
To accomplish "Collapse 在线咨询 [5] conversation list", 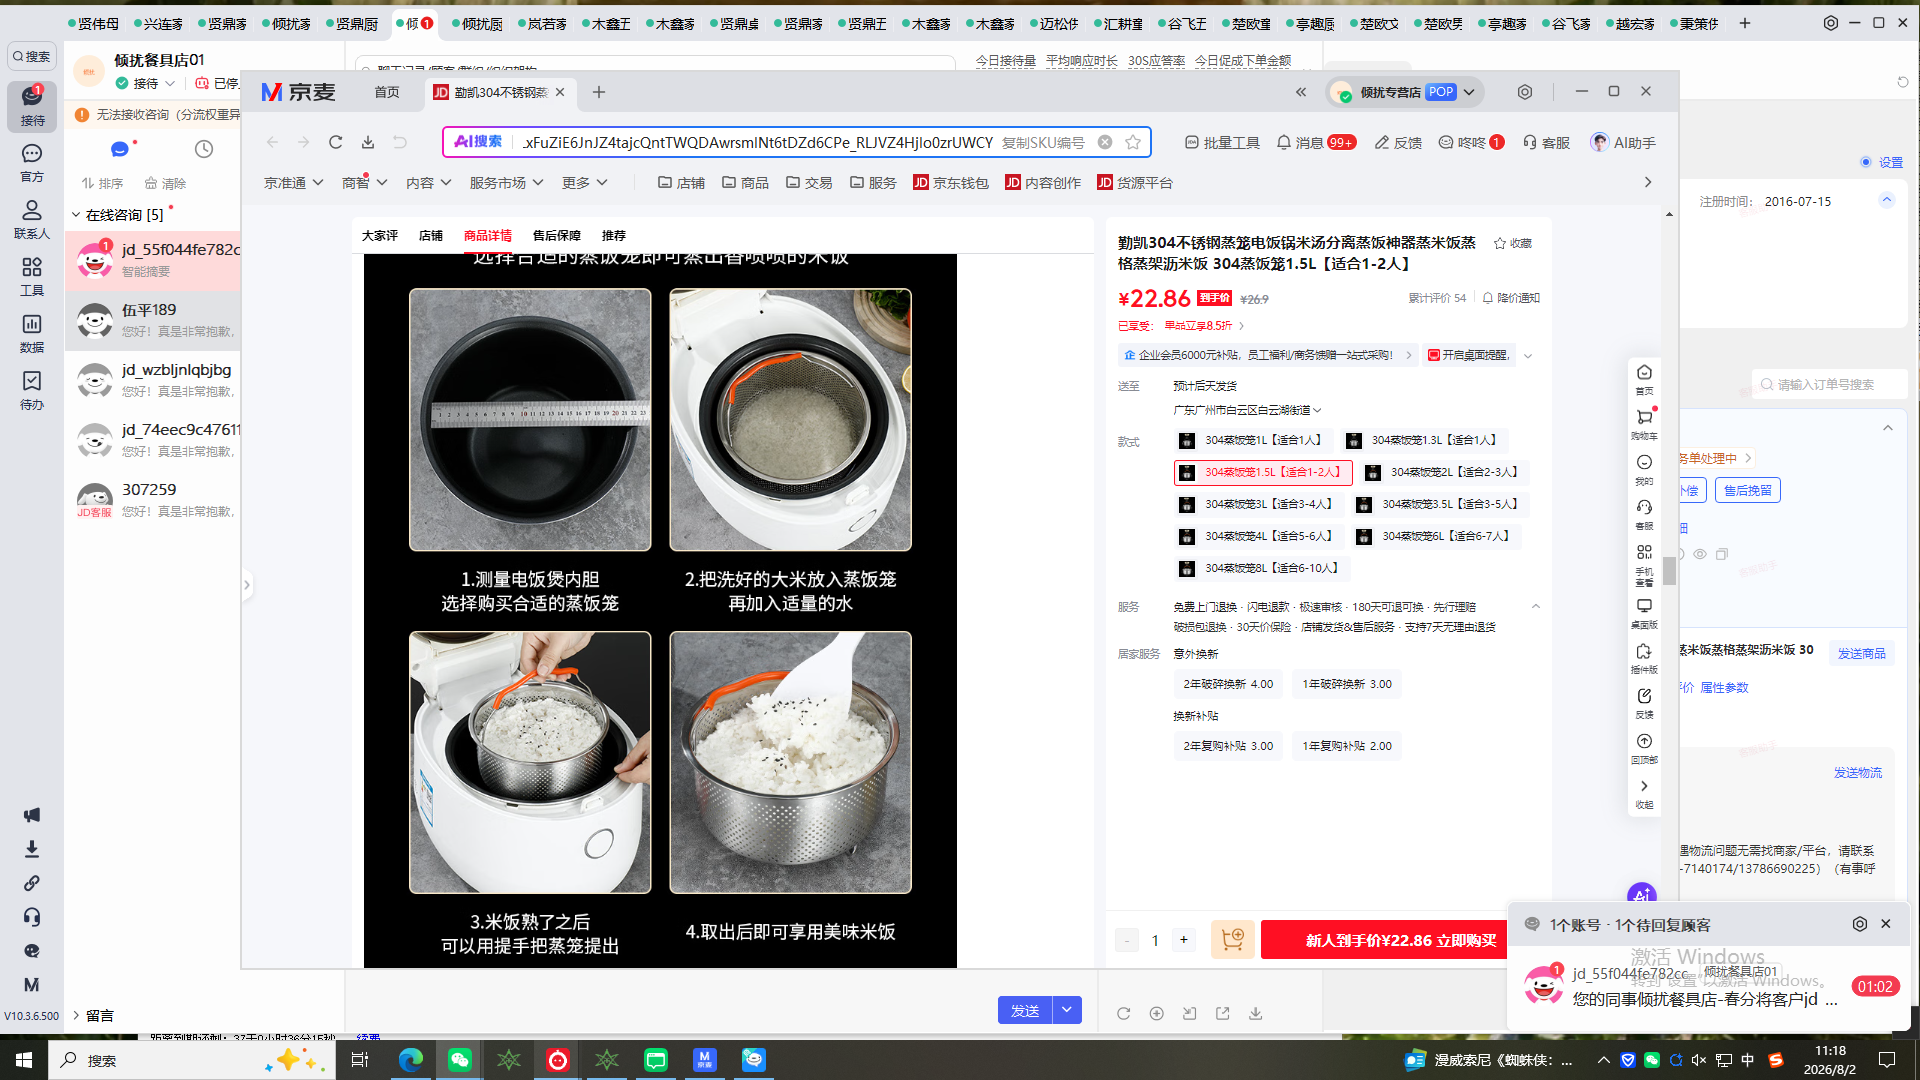I will point(76,215).
